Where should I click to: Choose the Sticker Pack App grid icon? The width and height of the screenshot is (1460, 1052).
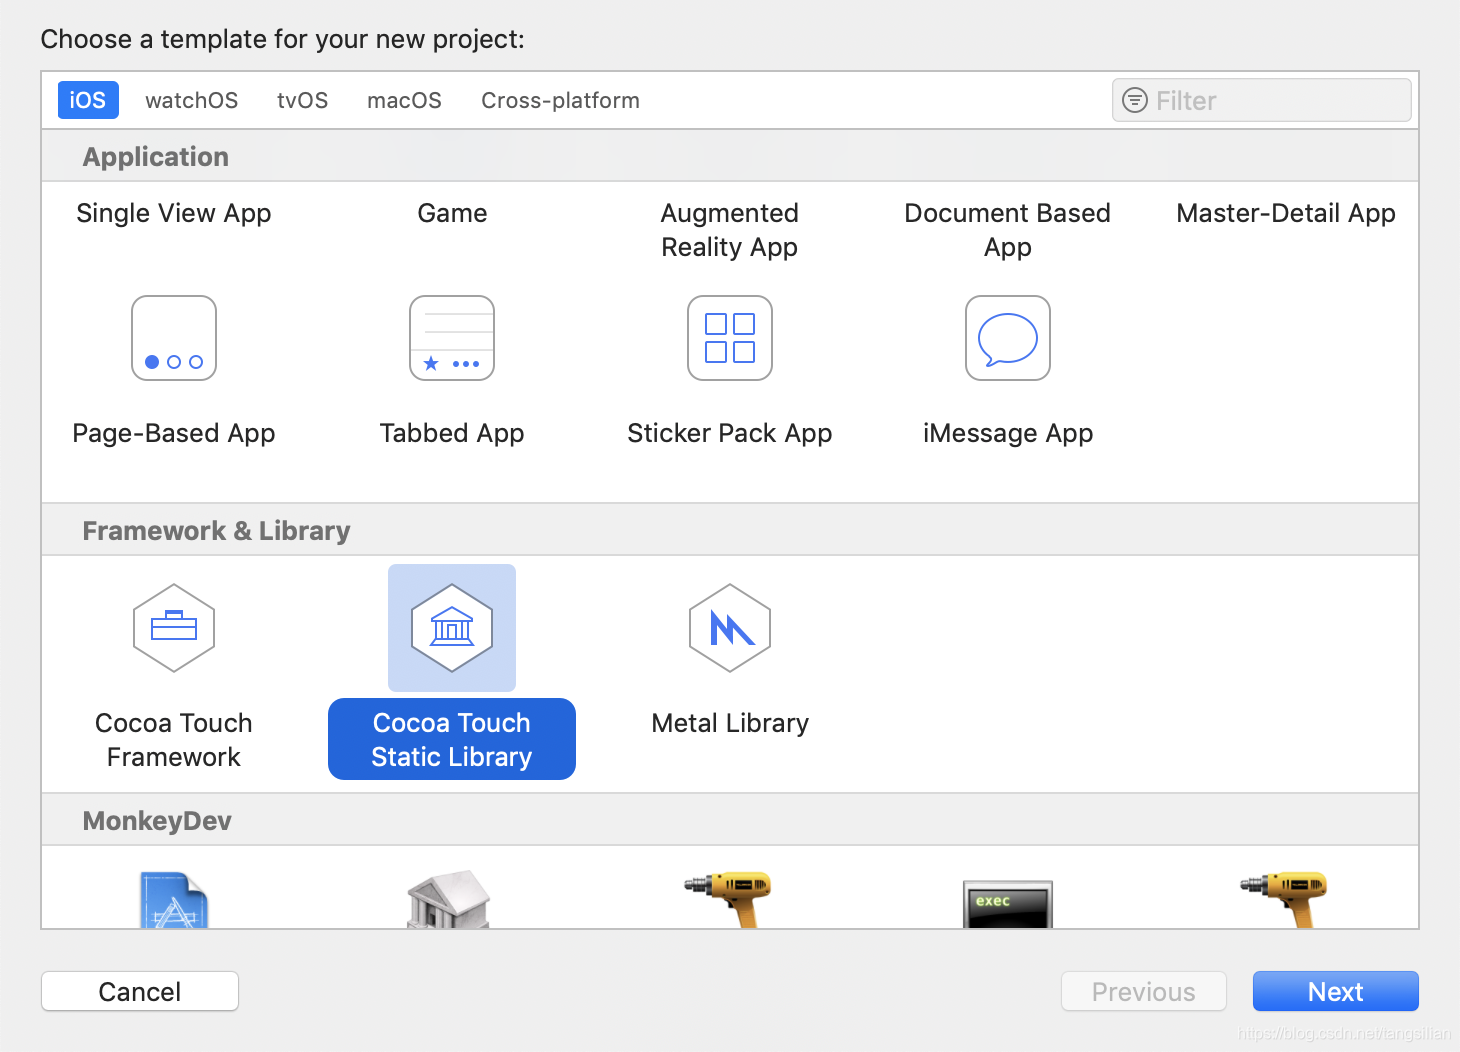click(x=730, y=338)
